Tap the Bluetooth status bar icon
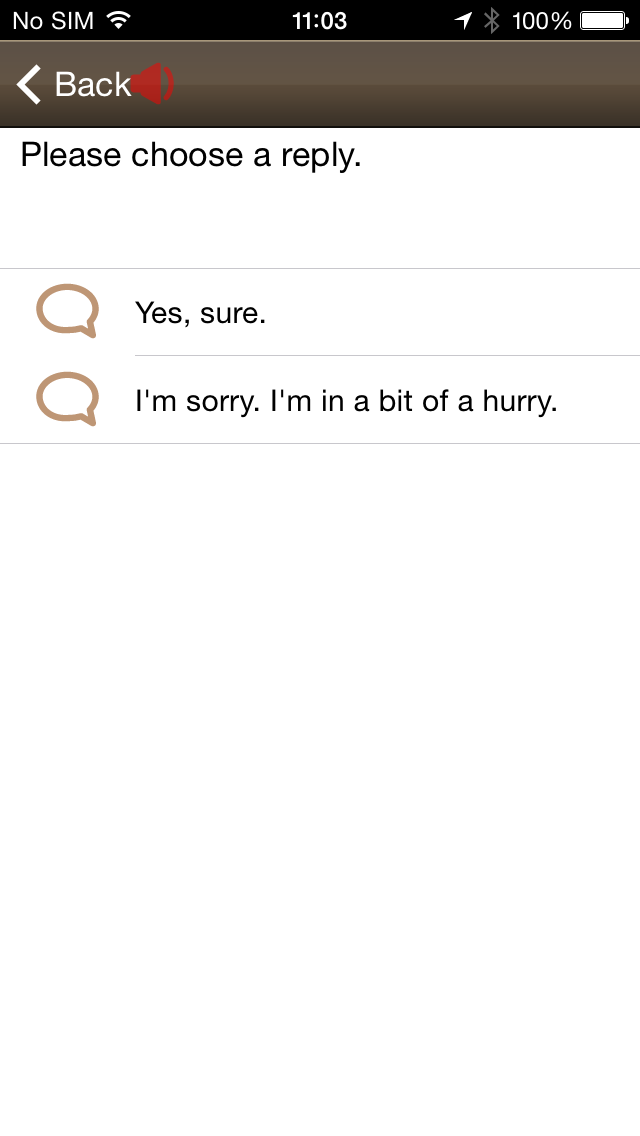This screenshot has width=640, height=1136. (492, 20)
